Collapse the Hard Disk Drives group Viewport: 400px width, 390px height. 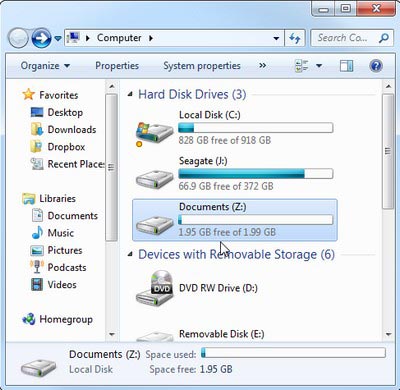(130, 95)
